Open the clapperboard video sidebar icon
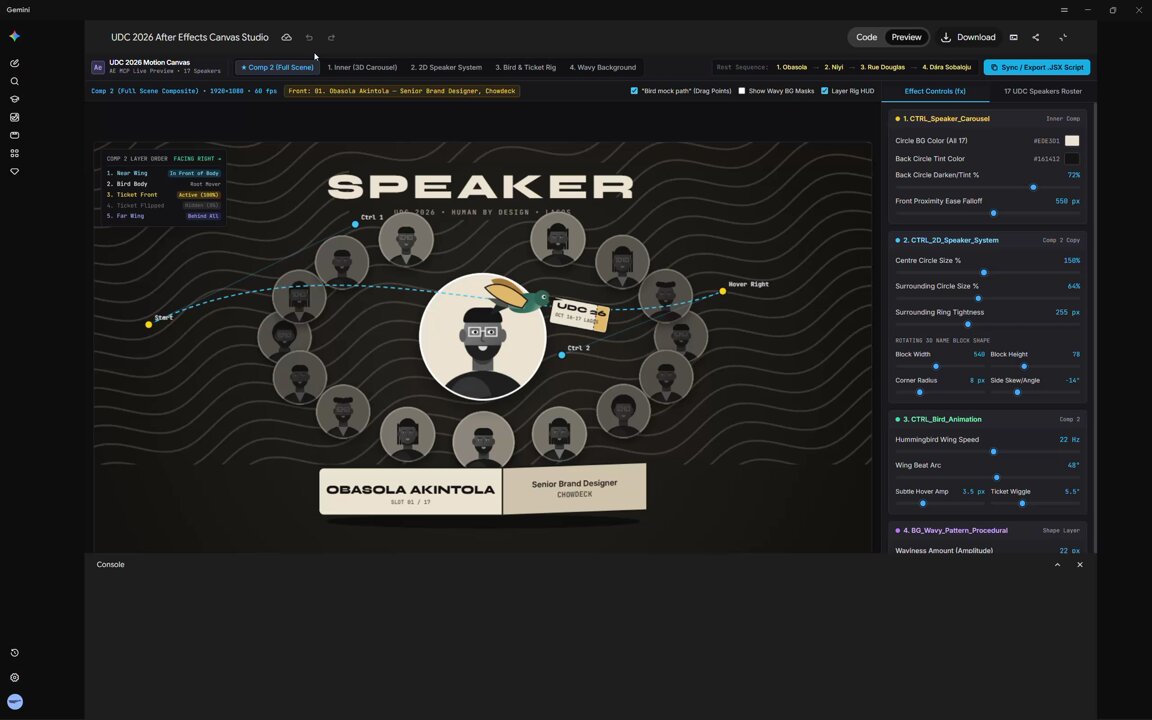The width and height of the screenshot is (1152, 720). (15, 135)
